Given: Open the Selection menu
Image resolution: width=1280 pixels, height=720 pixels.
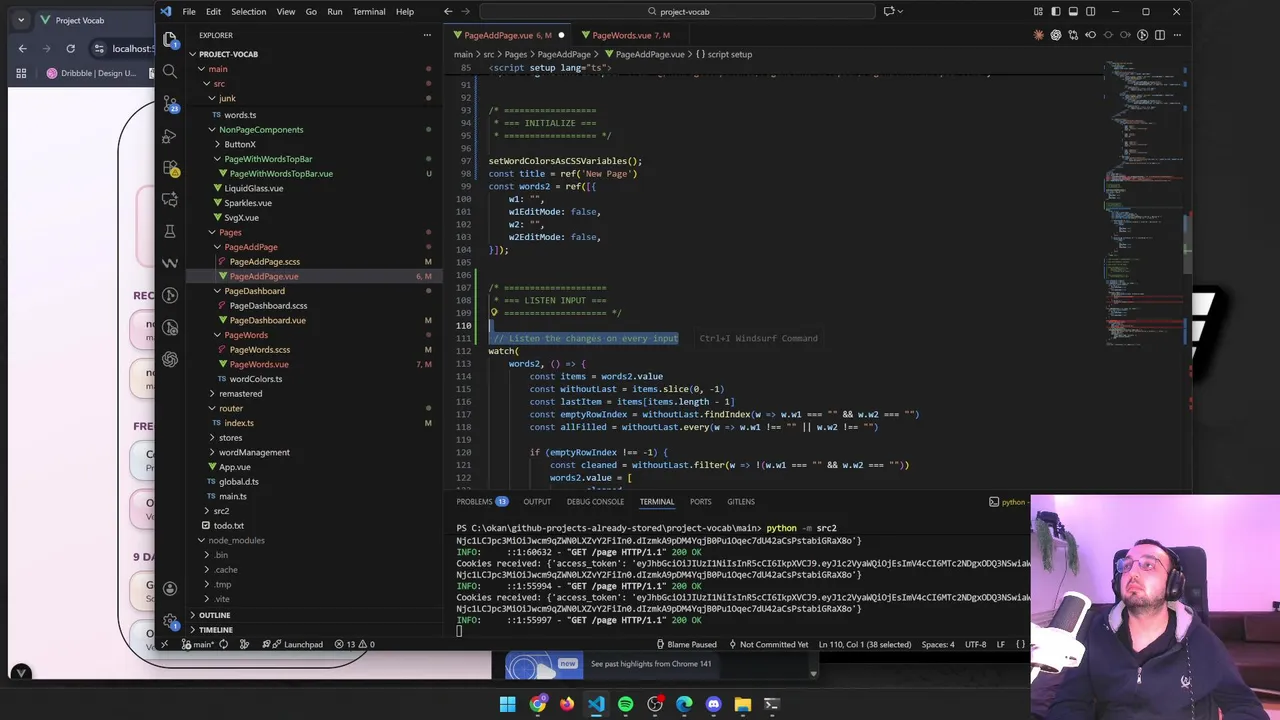Looking at the screenshot, I should (x=249, y=12).
